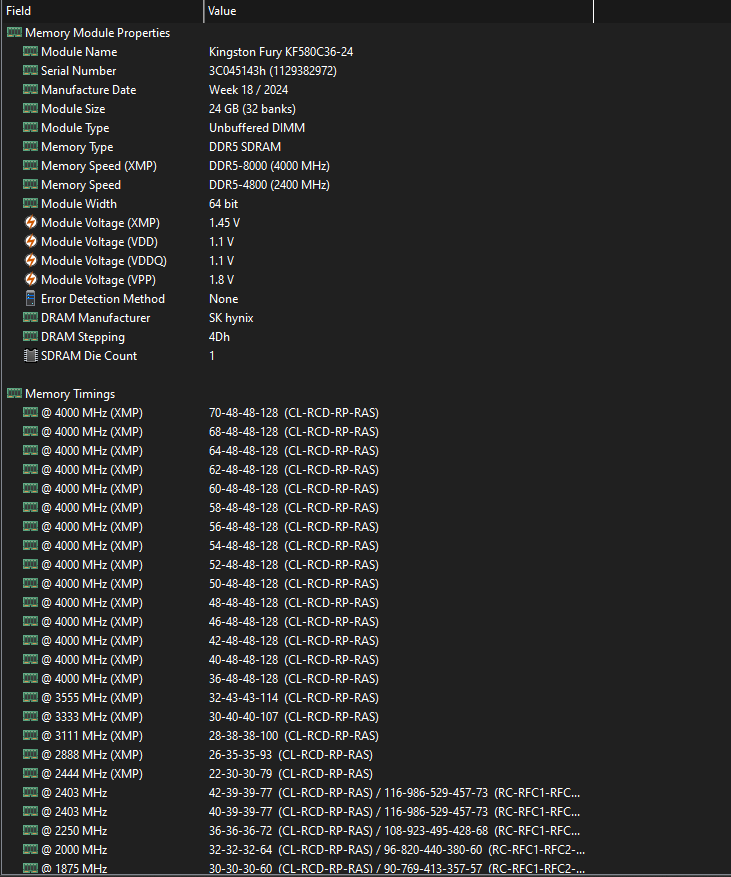Click the icon of the 2888 MHz (XMP) row

[30, 755]
